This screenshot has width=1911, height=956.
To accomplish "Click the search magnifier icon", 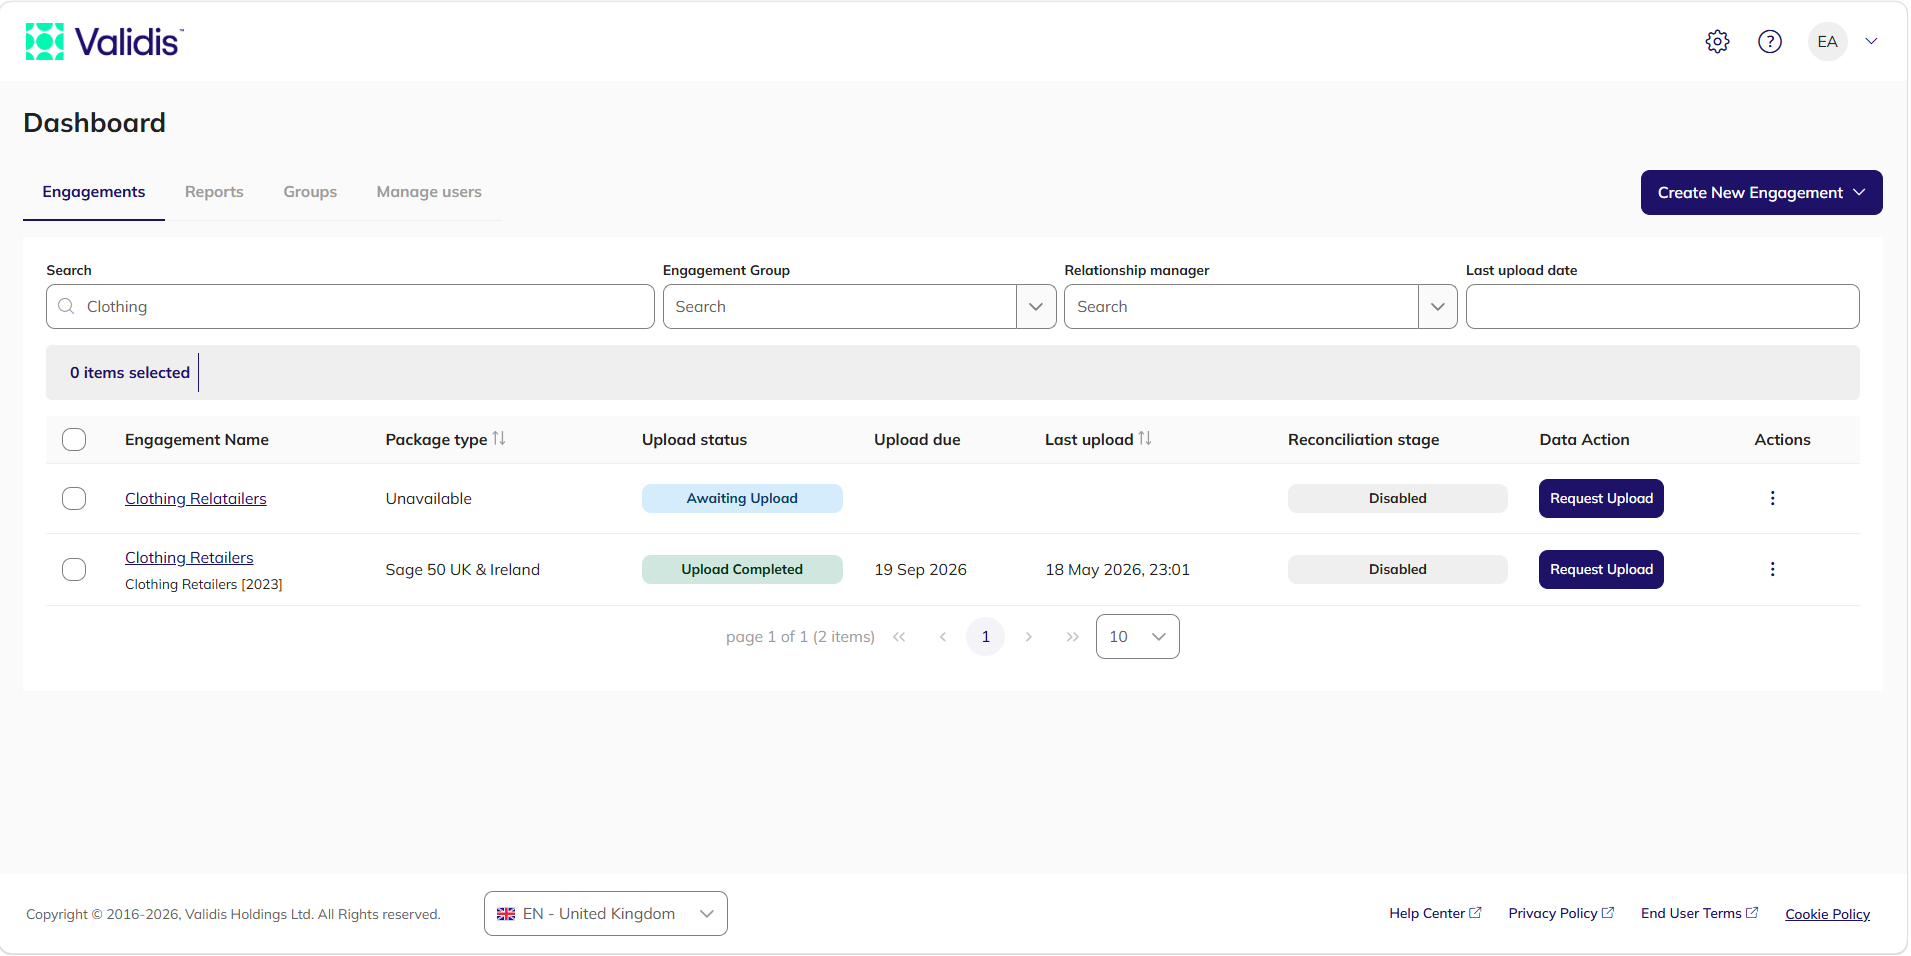I will point(66,306).
